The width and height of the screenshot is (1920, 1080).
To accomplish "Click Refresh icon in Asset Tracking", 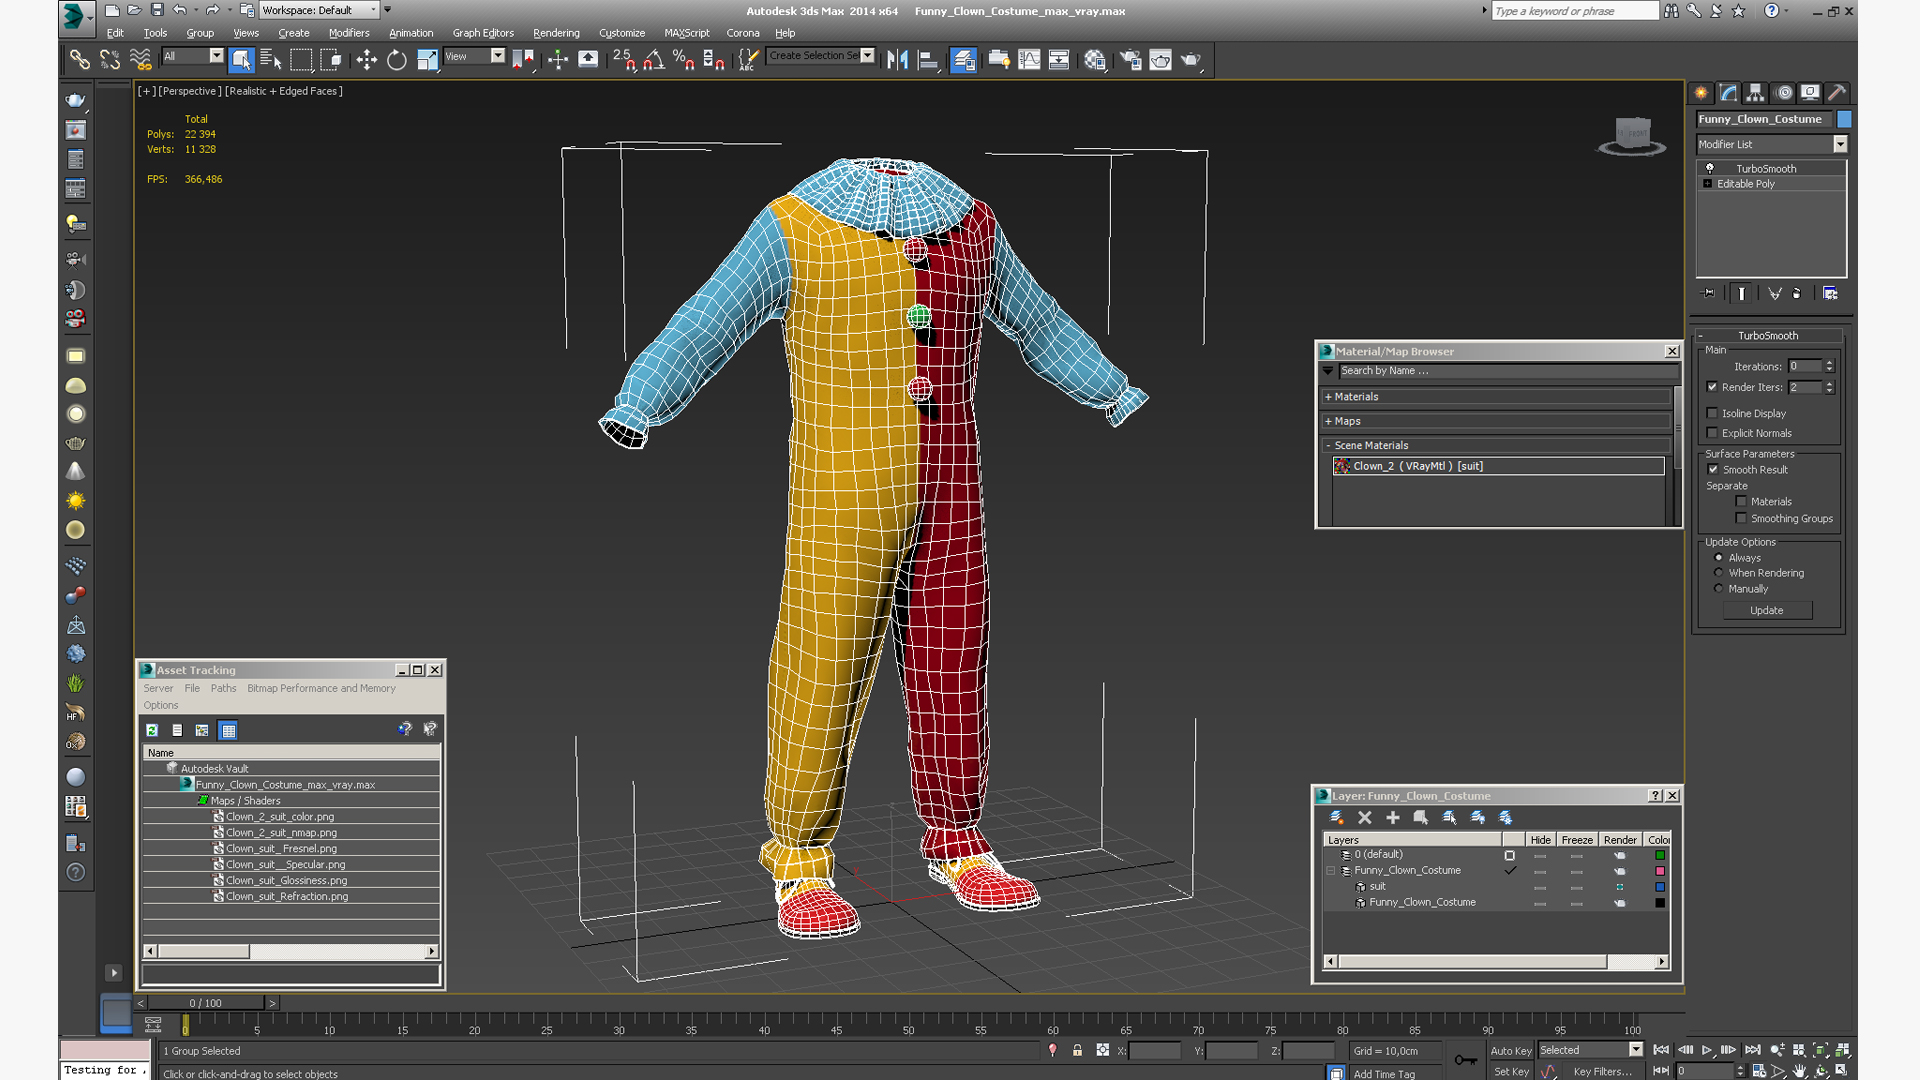I will click(x=152, y=731).
